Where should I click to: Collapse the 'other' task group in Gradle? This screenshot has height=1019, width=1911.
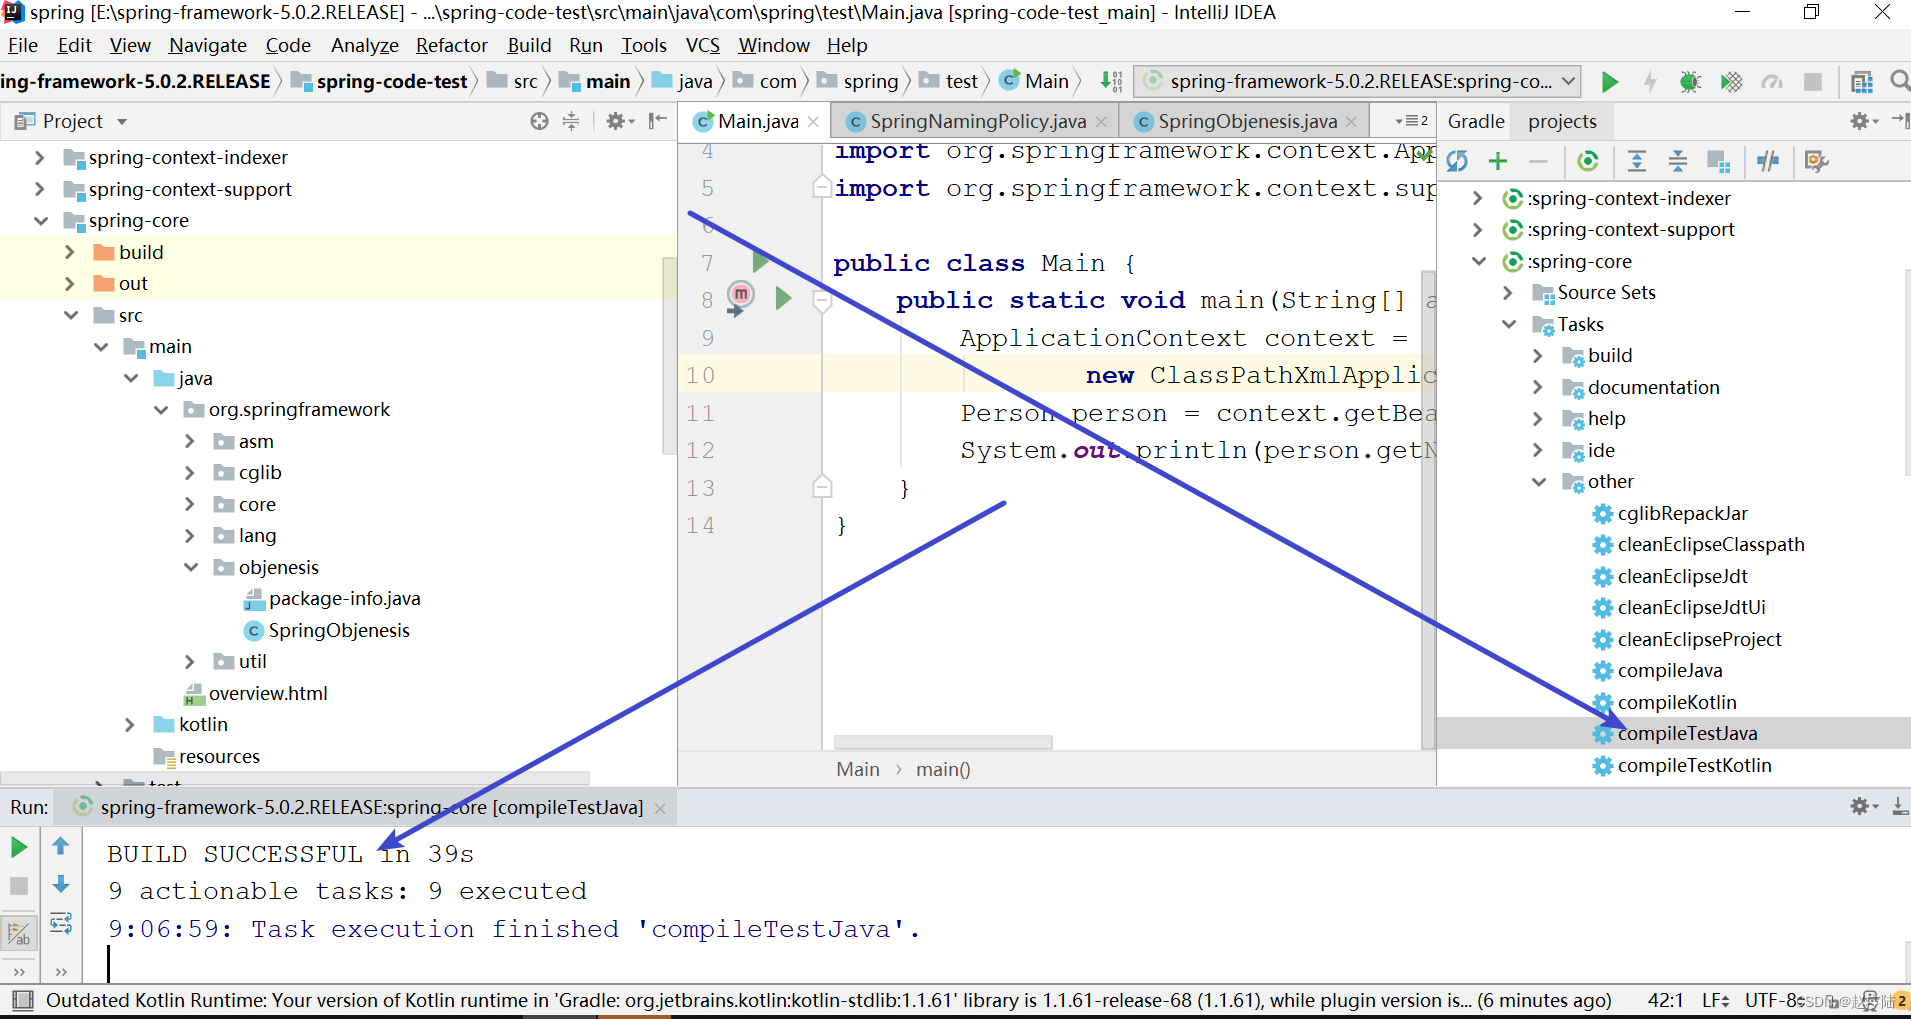pyautogui.click(x=1539, y=482)
